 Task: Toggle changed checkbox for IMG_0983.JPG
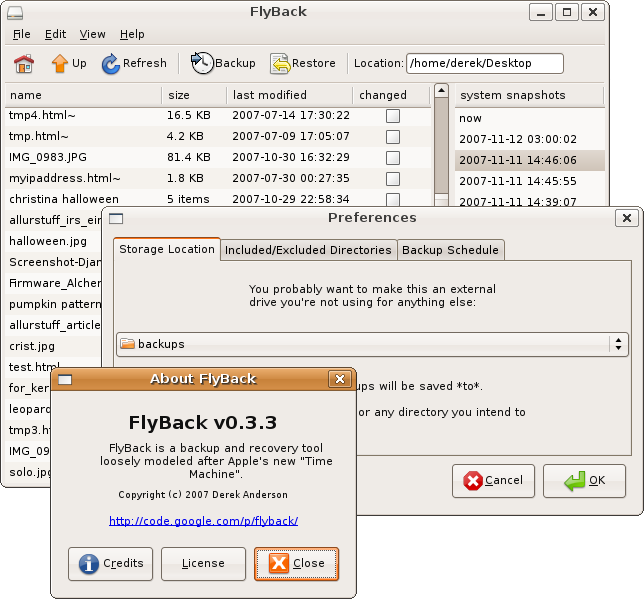[x=393, y=158]
